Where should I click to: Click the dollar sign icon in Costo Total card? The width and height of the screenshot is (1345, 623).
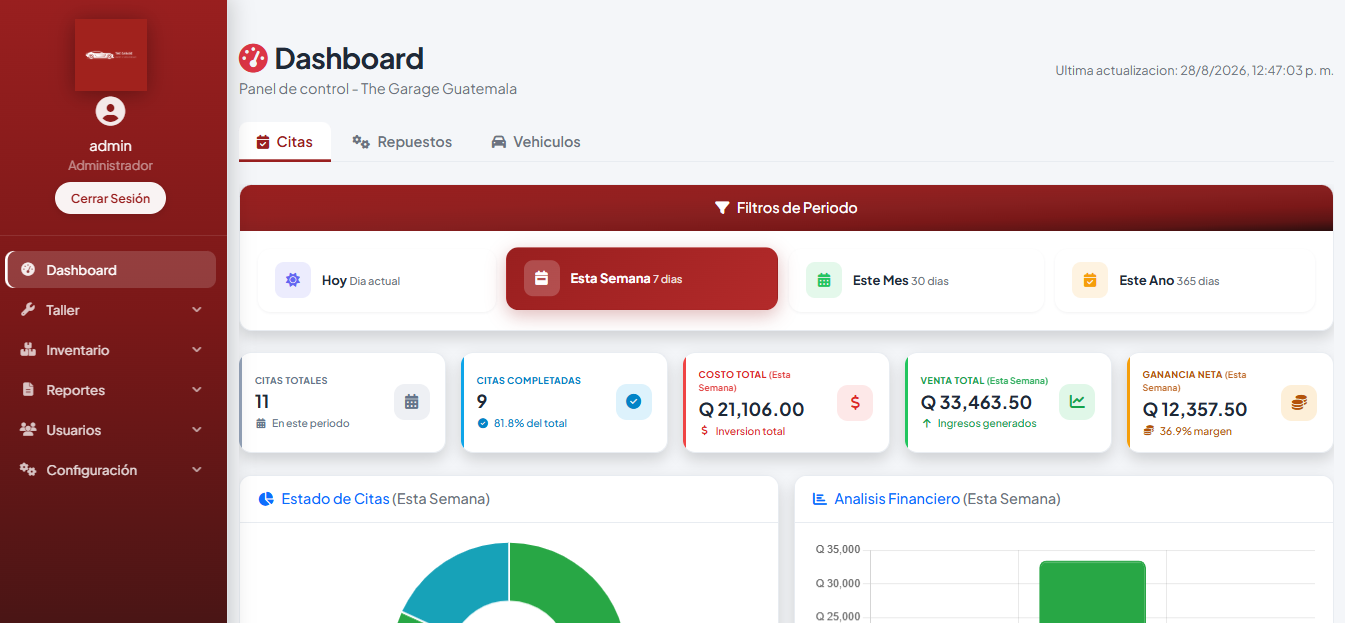click(855, 403)
